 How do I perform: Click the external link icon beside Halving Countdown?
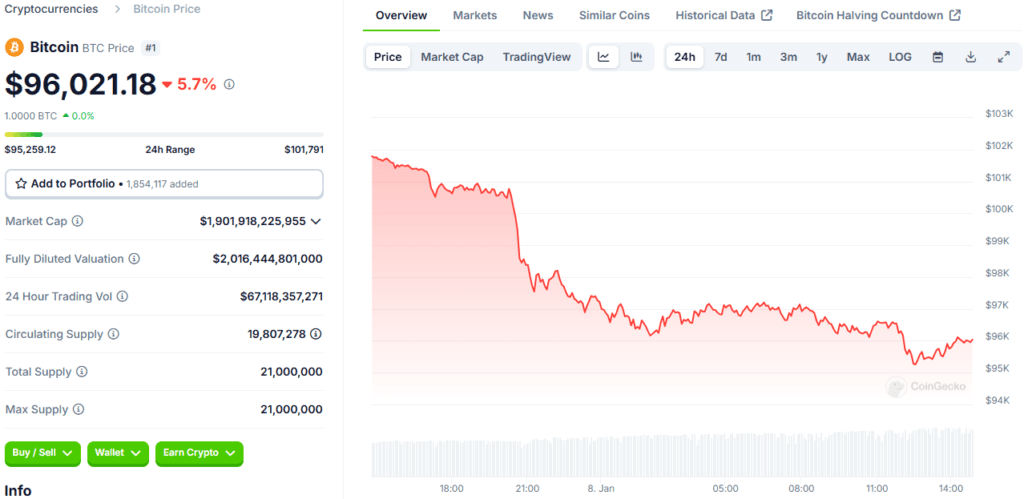[x=955, y=15]
